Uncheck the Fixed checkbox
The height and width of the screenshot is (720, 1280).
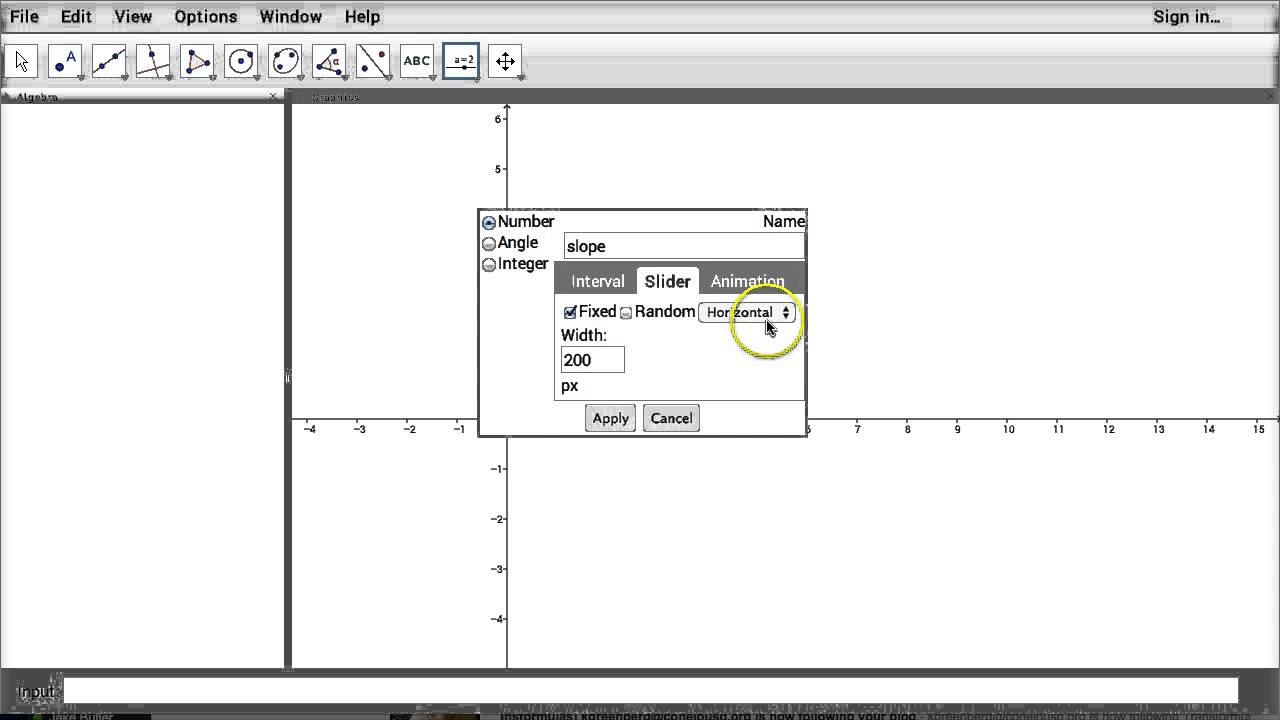tap(570, 312)
